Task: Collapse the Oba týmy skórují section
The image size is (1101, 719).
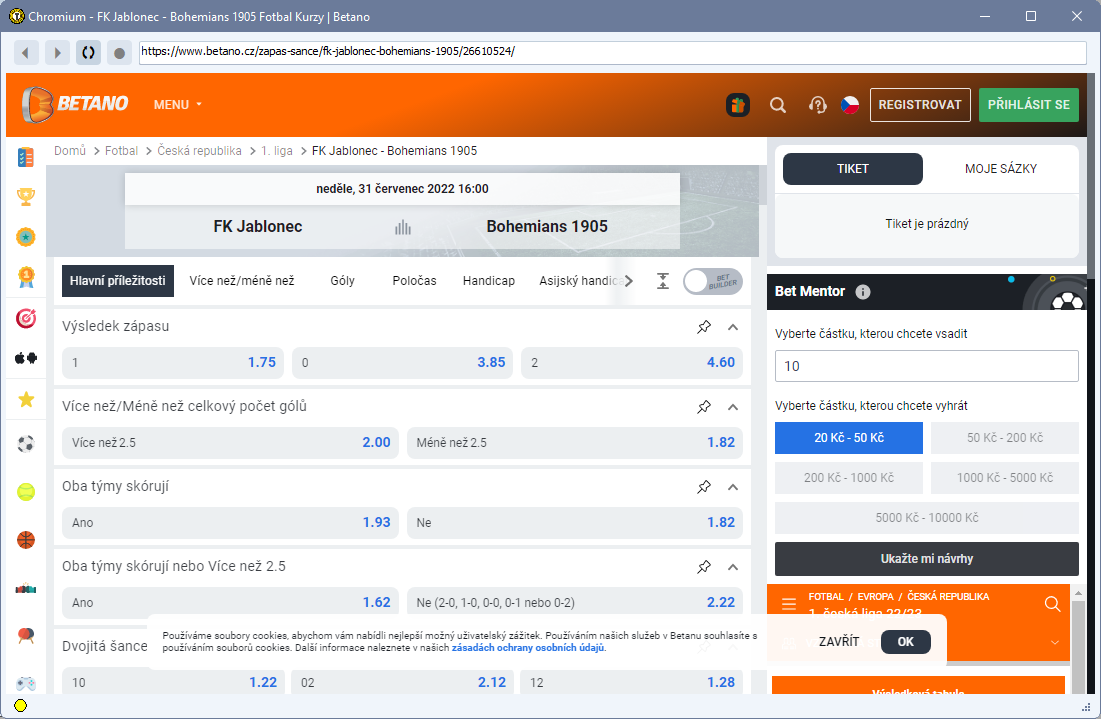Action: point(733,487)
